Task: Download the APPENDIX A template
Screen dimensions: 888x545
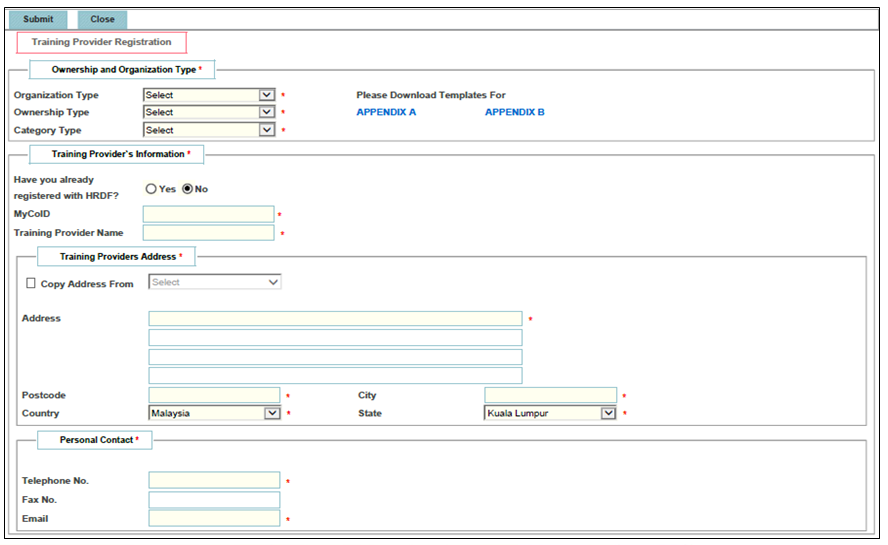Action: (x=386, y=112)
